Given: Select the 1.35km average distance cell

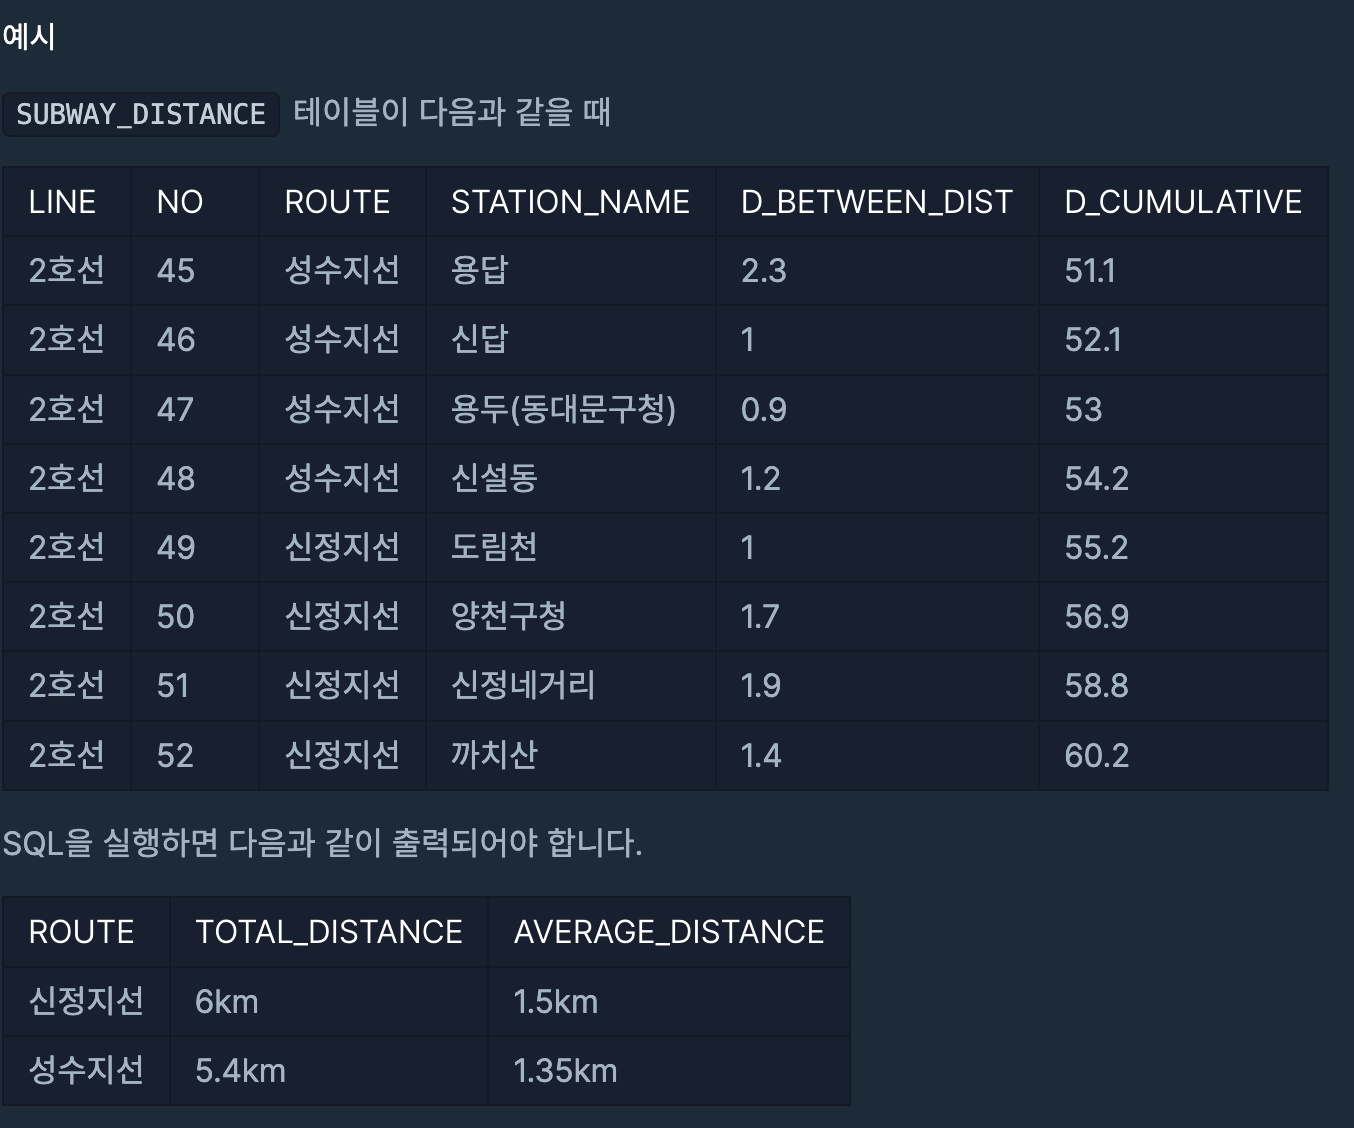Looking at the screenshot, I should point(669,1071).
